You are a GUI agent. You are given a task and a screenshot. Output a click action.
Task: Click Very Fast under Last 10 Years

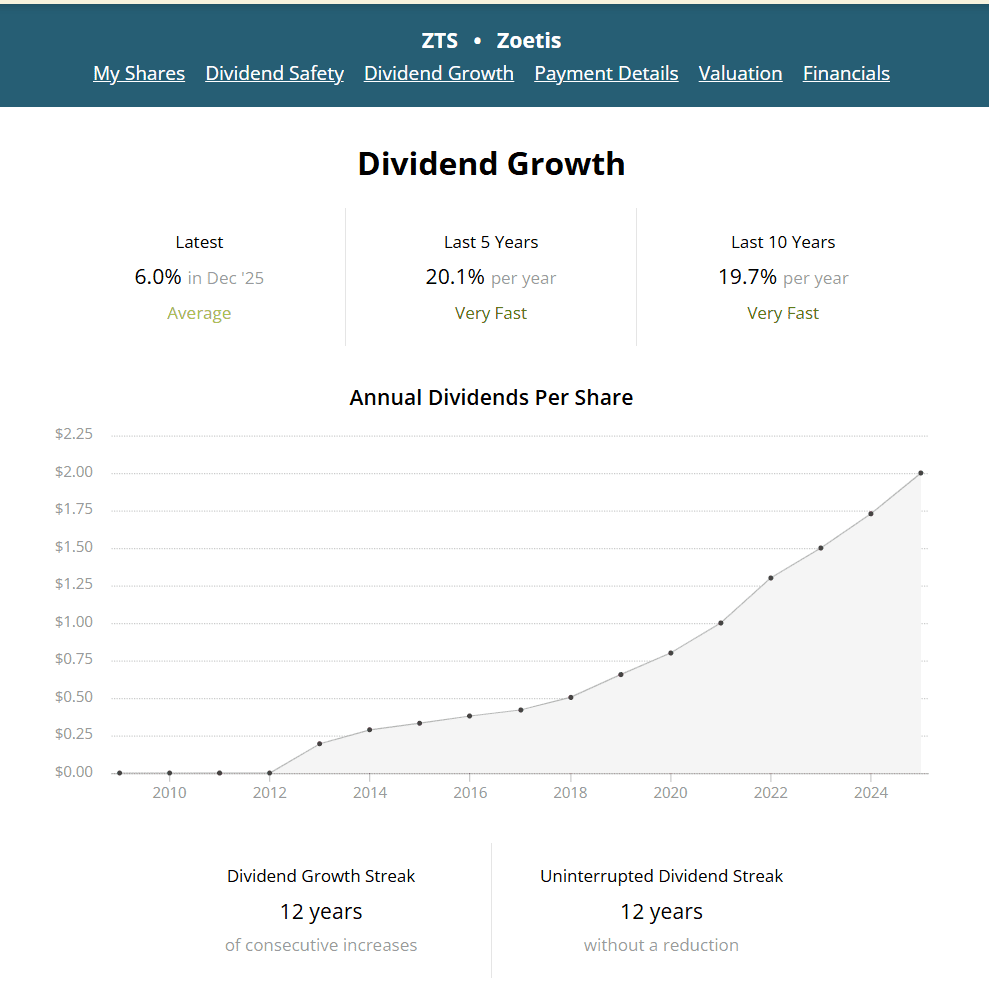pos(783,313)
